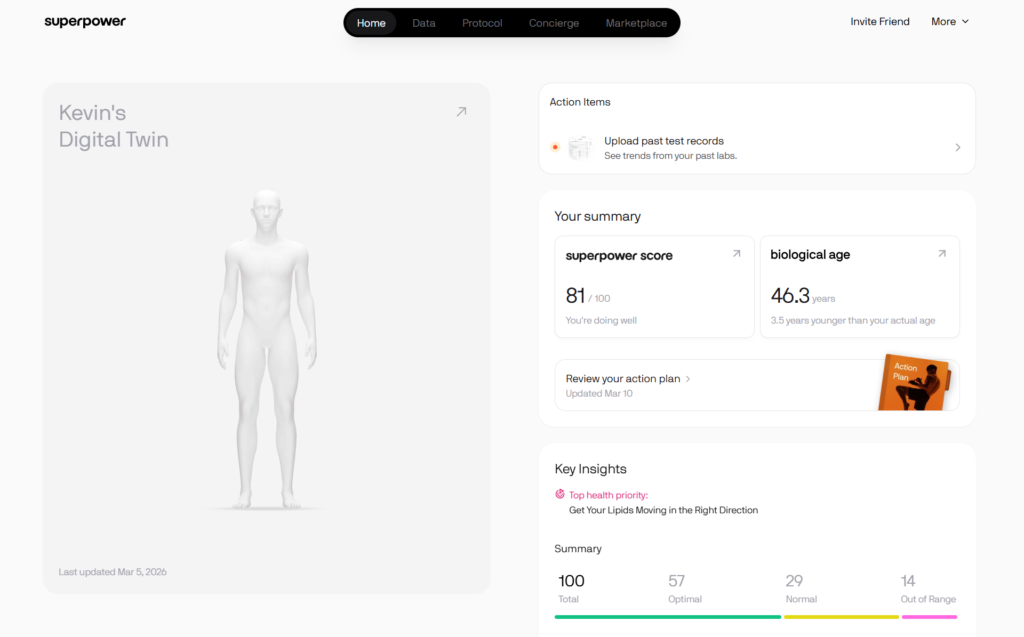Viewport: 1024px width, 637px height.
Task: Go to the Concierge tab
Action: (554, 23)
